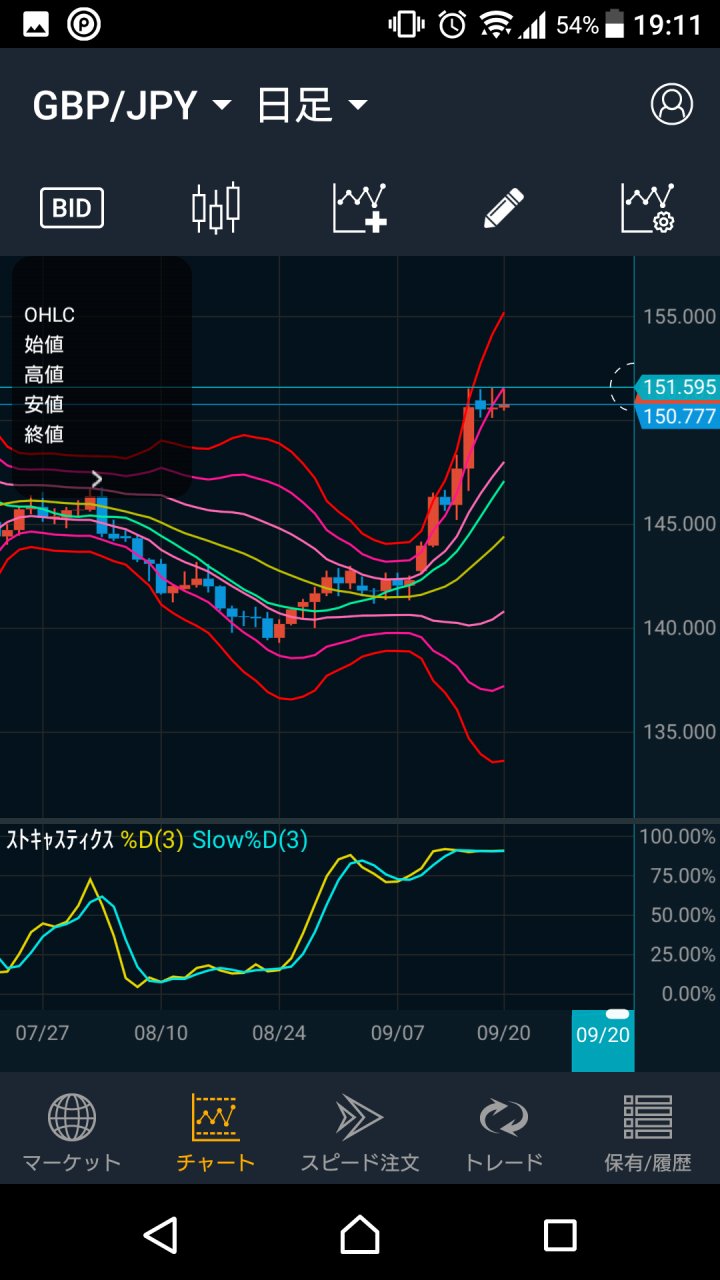Tap the 135.000 price axis label

679,732
